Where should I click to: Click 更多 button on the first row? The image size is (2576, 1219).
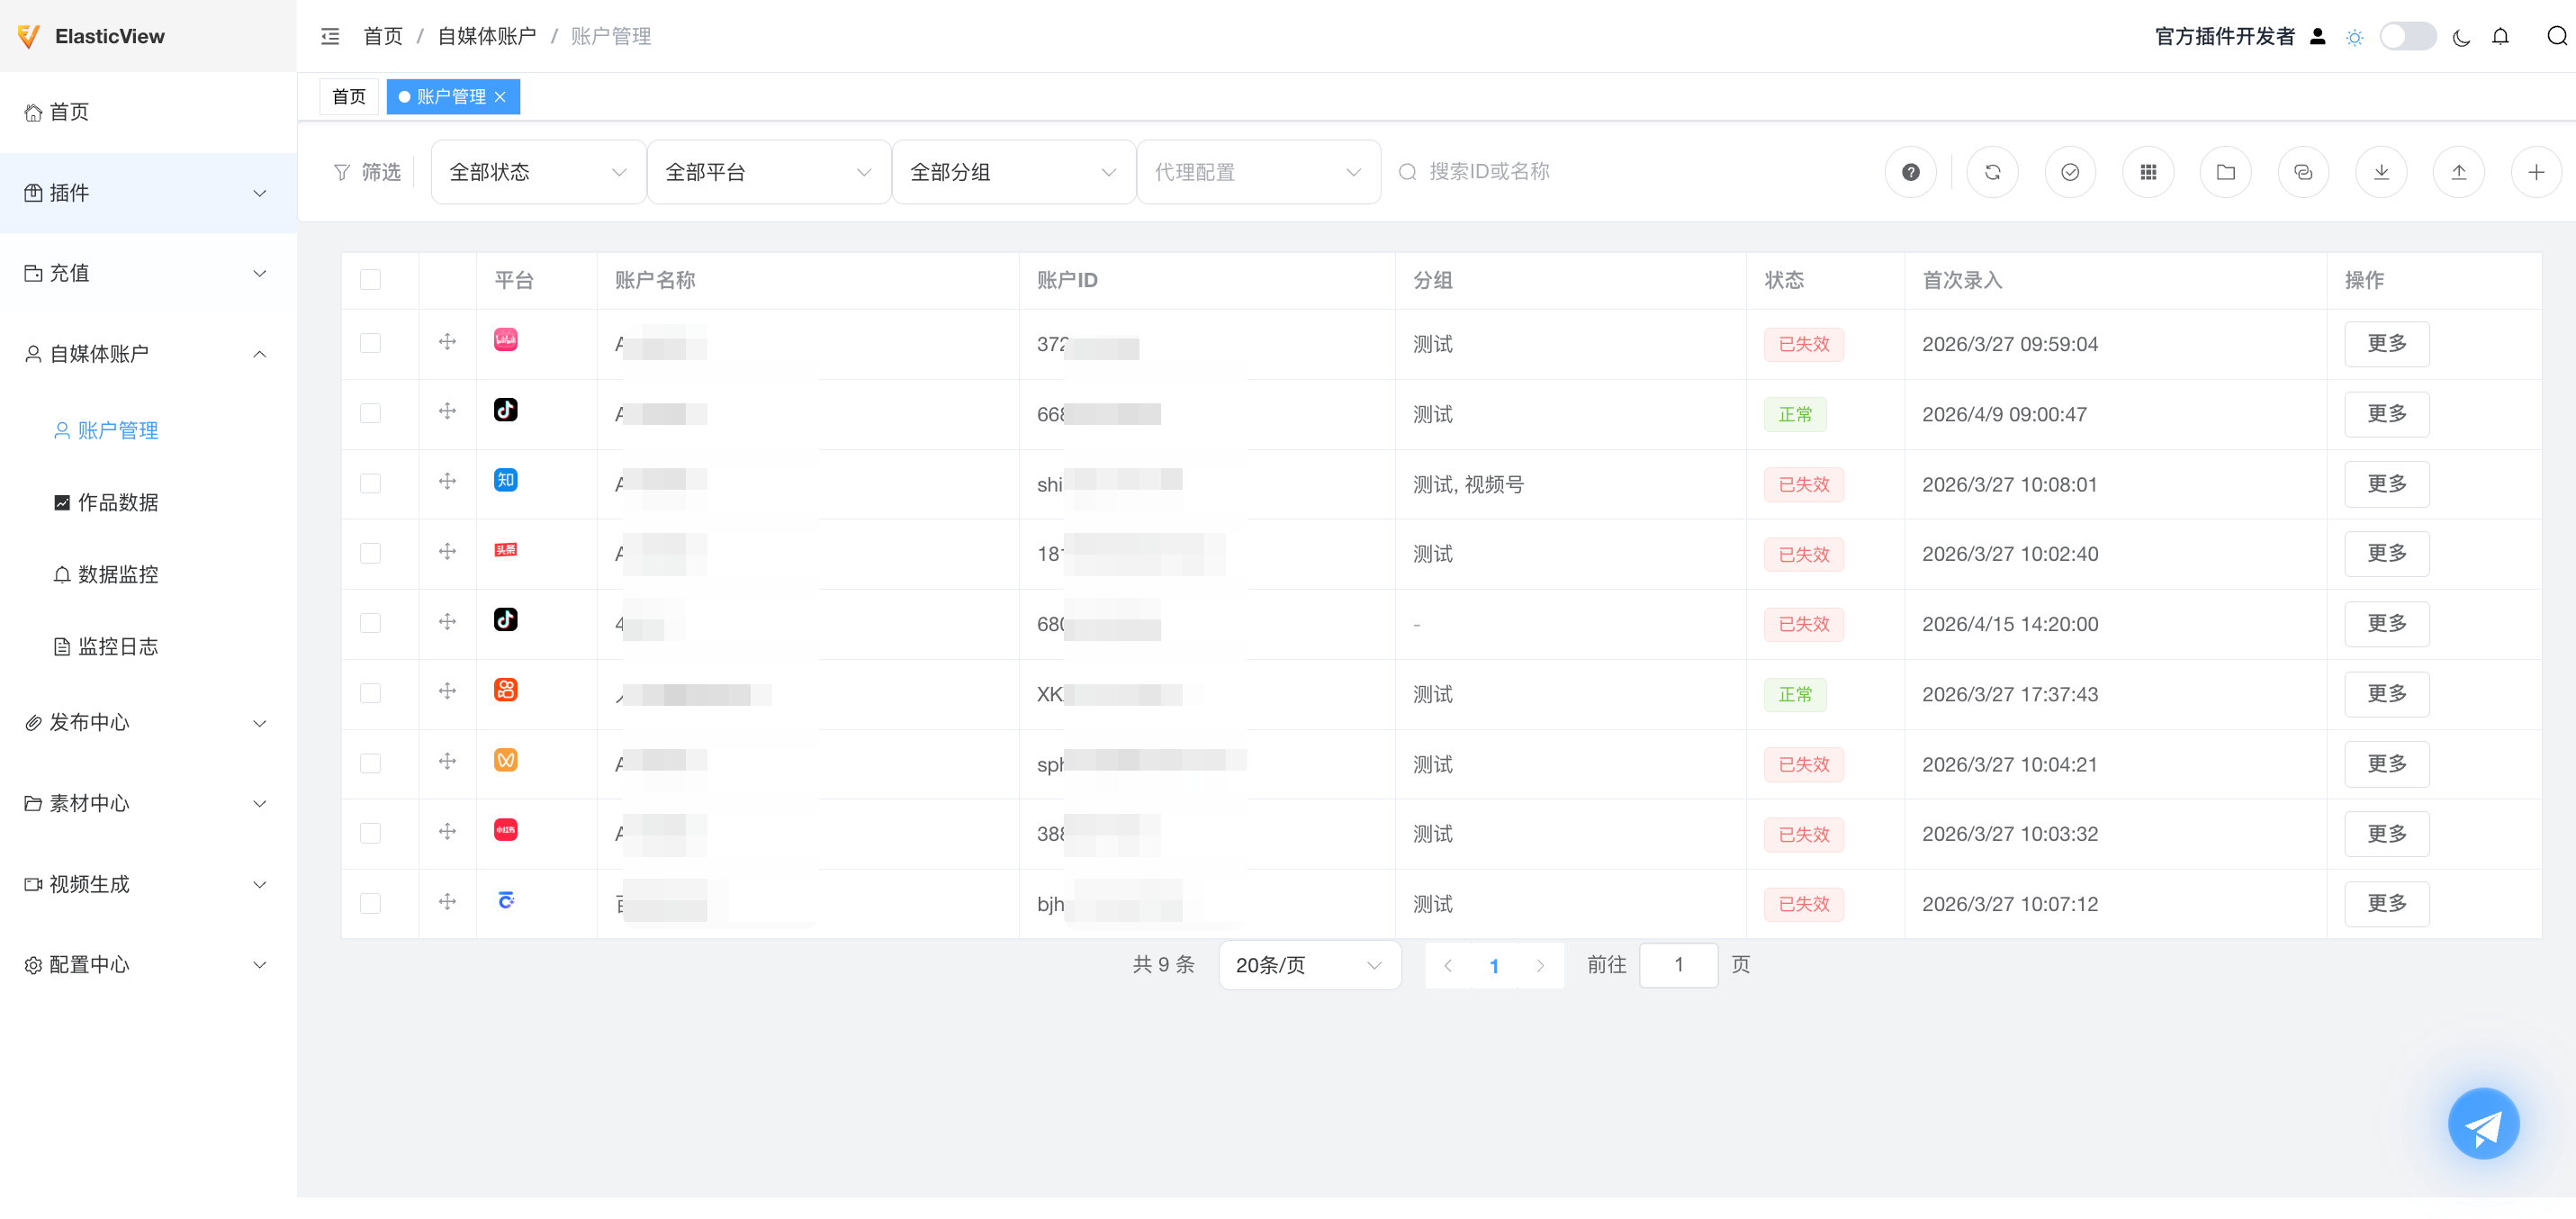[2387, 344]
